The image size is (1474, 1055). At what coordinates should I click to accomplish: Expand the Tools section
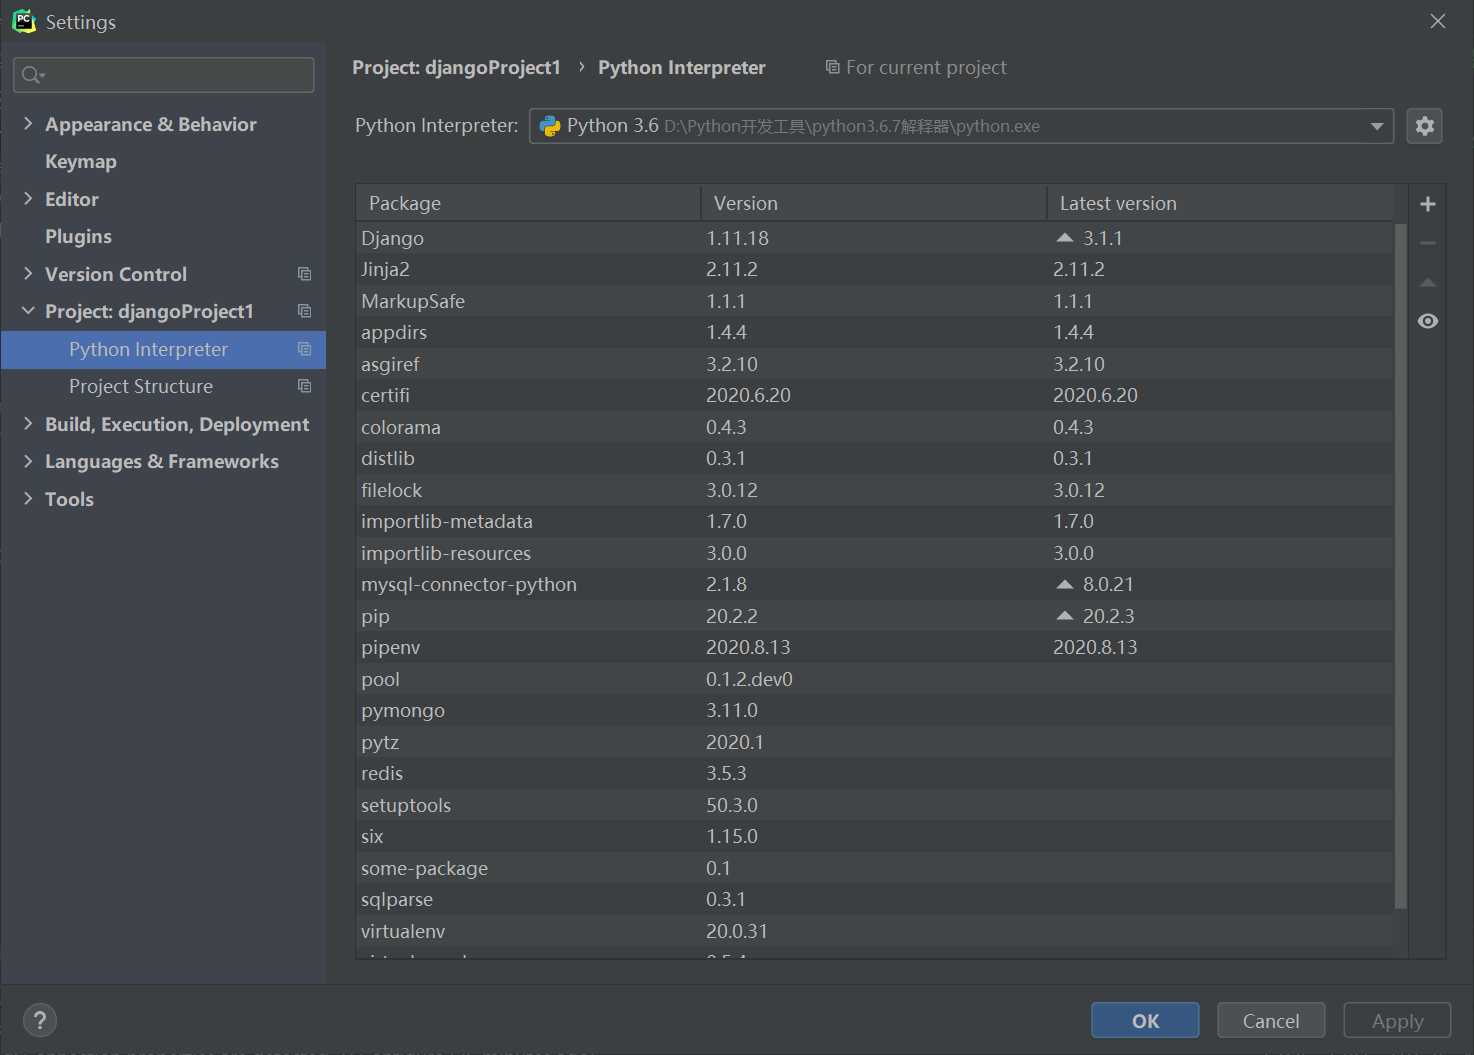click(28, 499)
